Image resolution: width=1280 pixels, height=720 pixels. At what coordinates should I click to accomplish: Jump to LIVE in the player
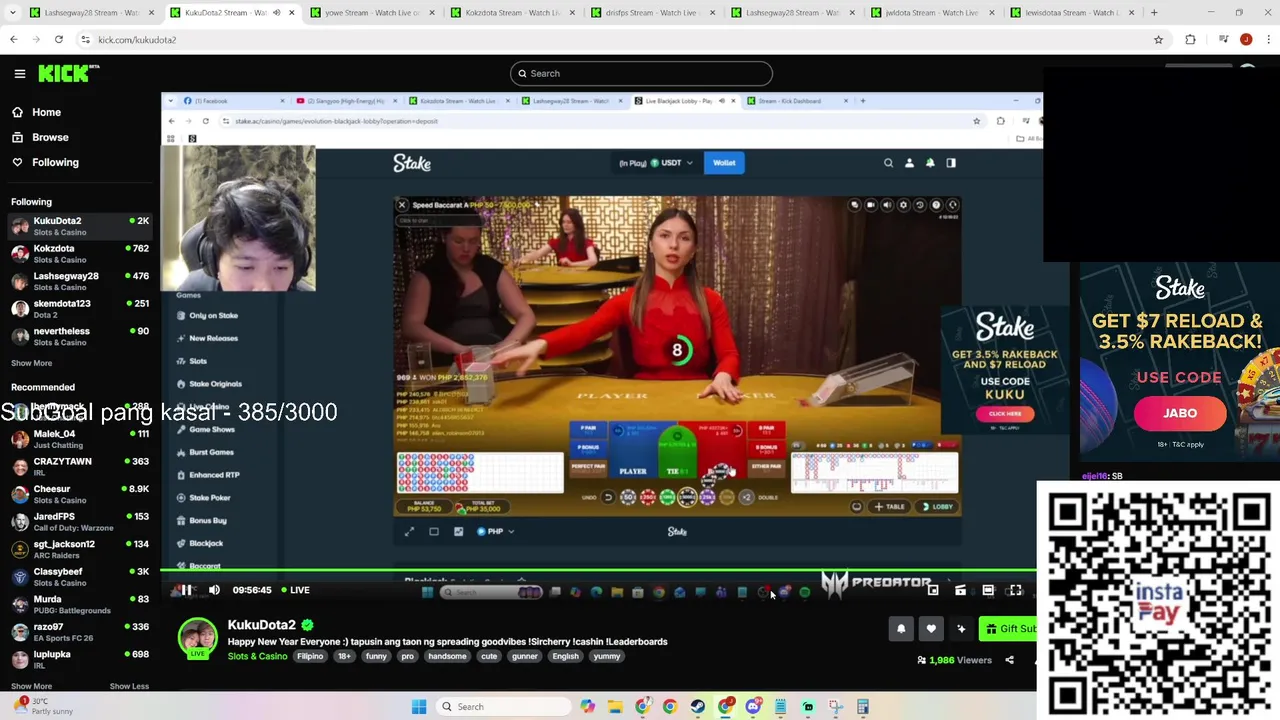(295, 590)
